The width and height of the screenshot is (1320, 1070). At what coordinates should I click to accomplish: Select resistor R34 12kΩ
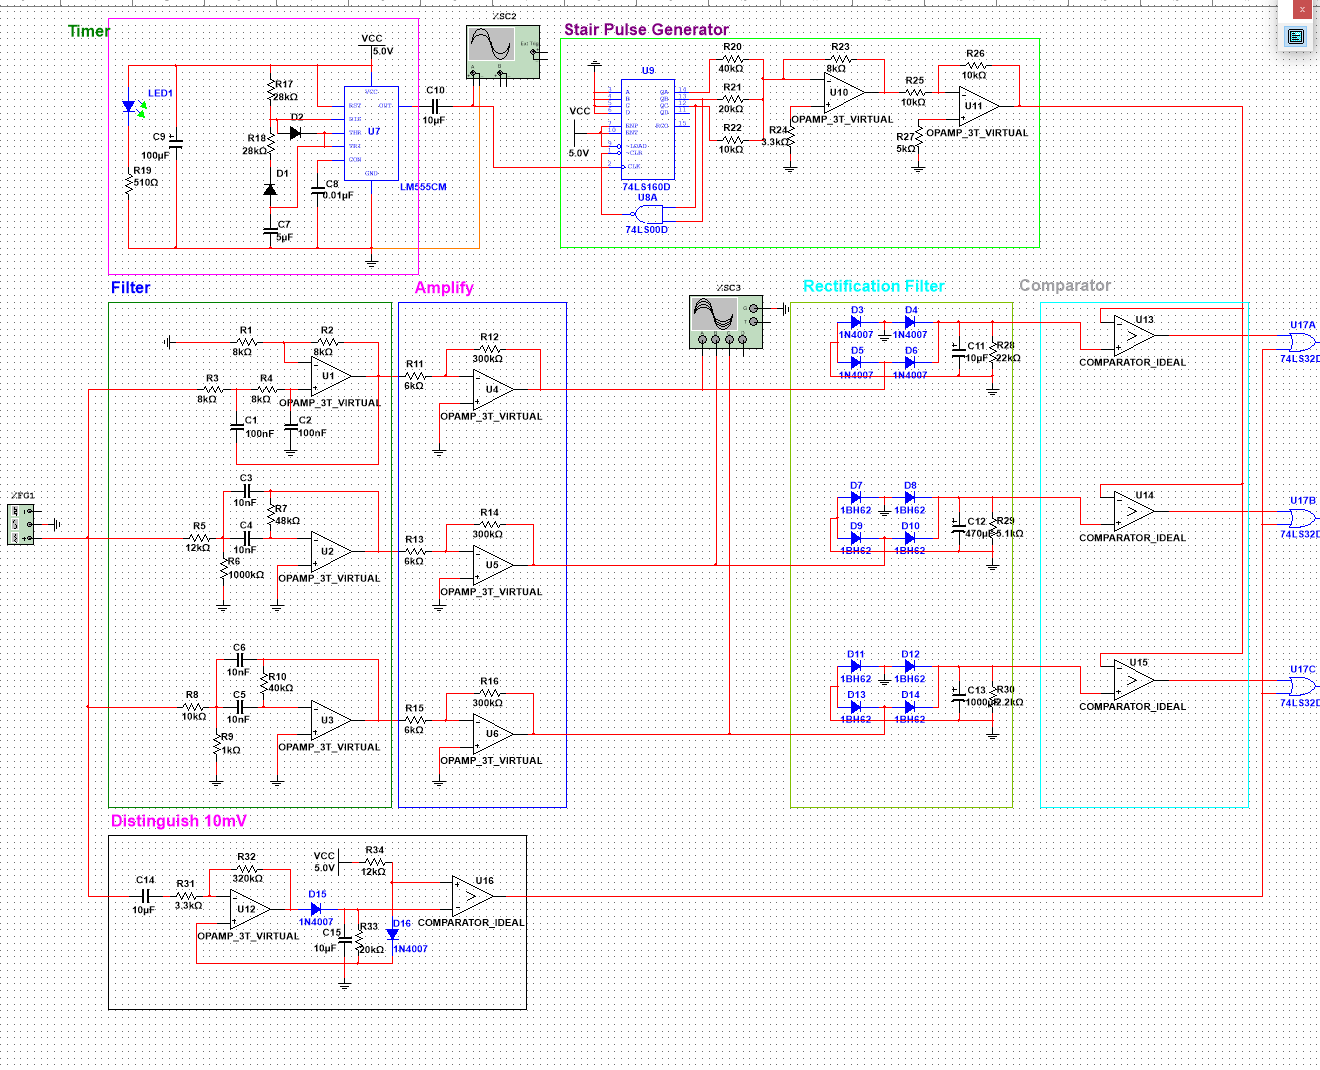[375, 862]
